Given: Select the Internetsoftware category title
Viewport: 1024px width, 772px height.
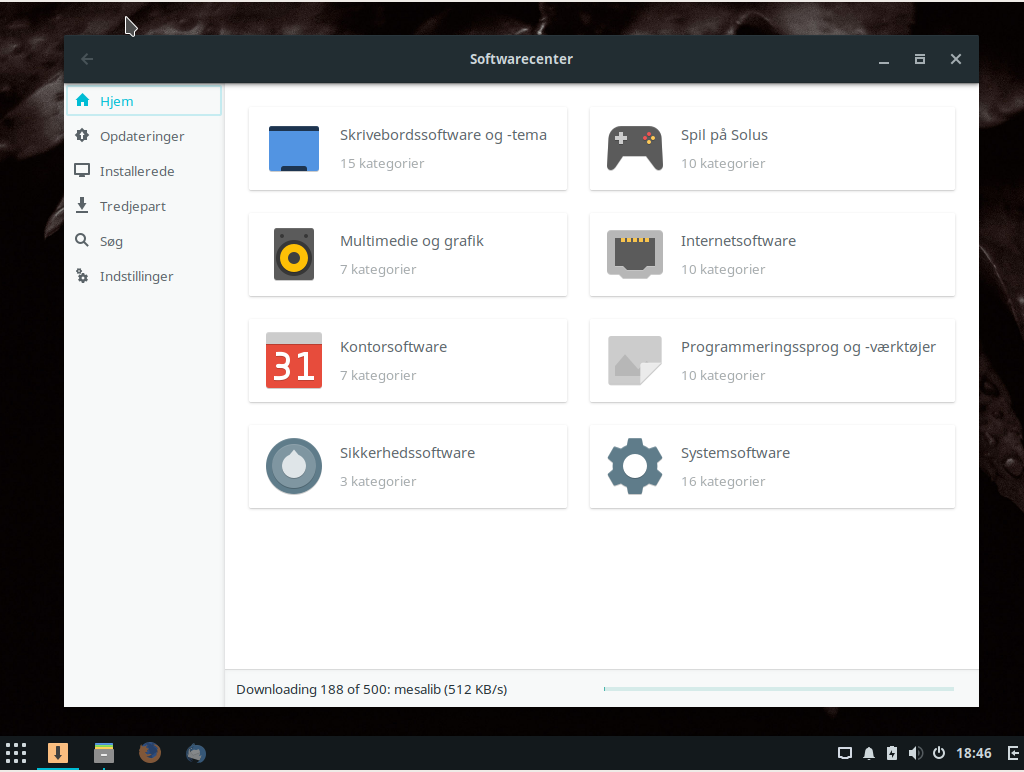Looking at the screenshot, I should [738, 241].
